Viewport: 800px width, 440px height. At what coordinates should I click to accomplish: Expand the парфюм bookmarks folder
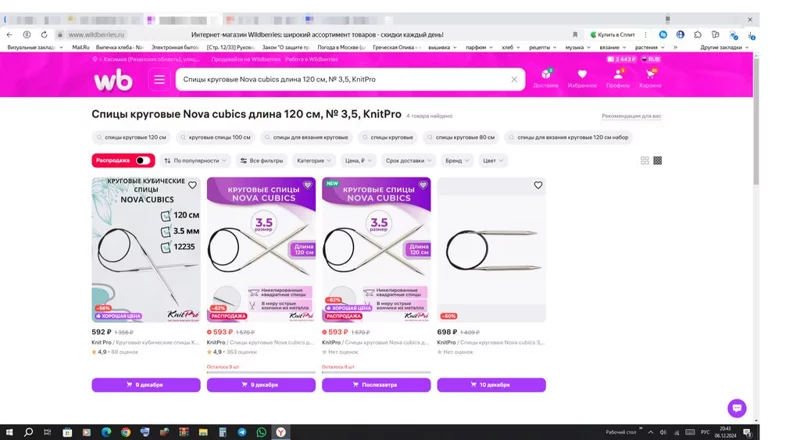pos(479,47)
